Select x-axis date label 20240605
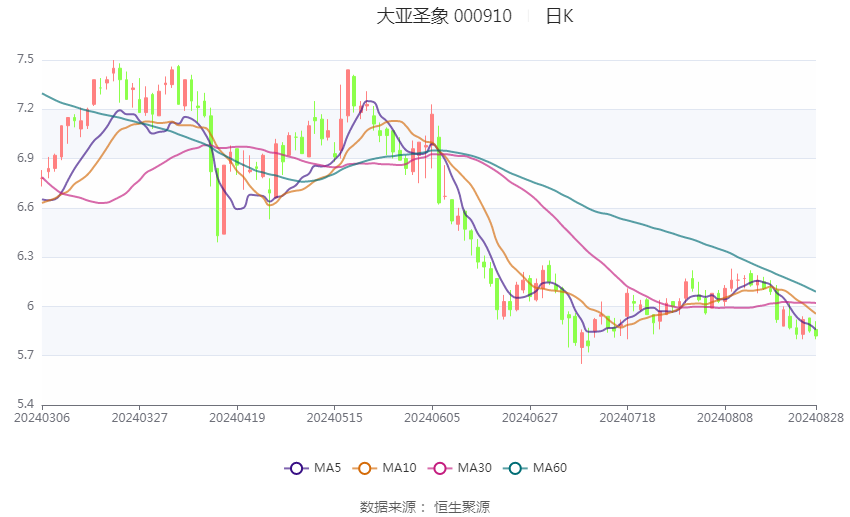 pos(432,418)
